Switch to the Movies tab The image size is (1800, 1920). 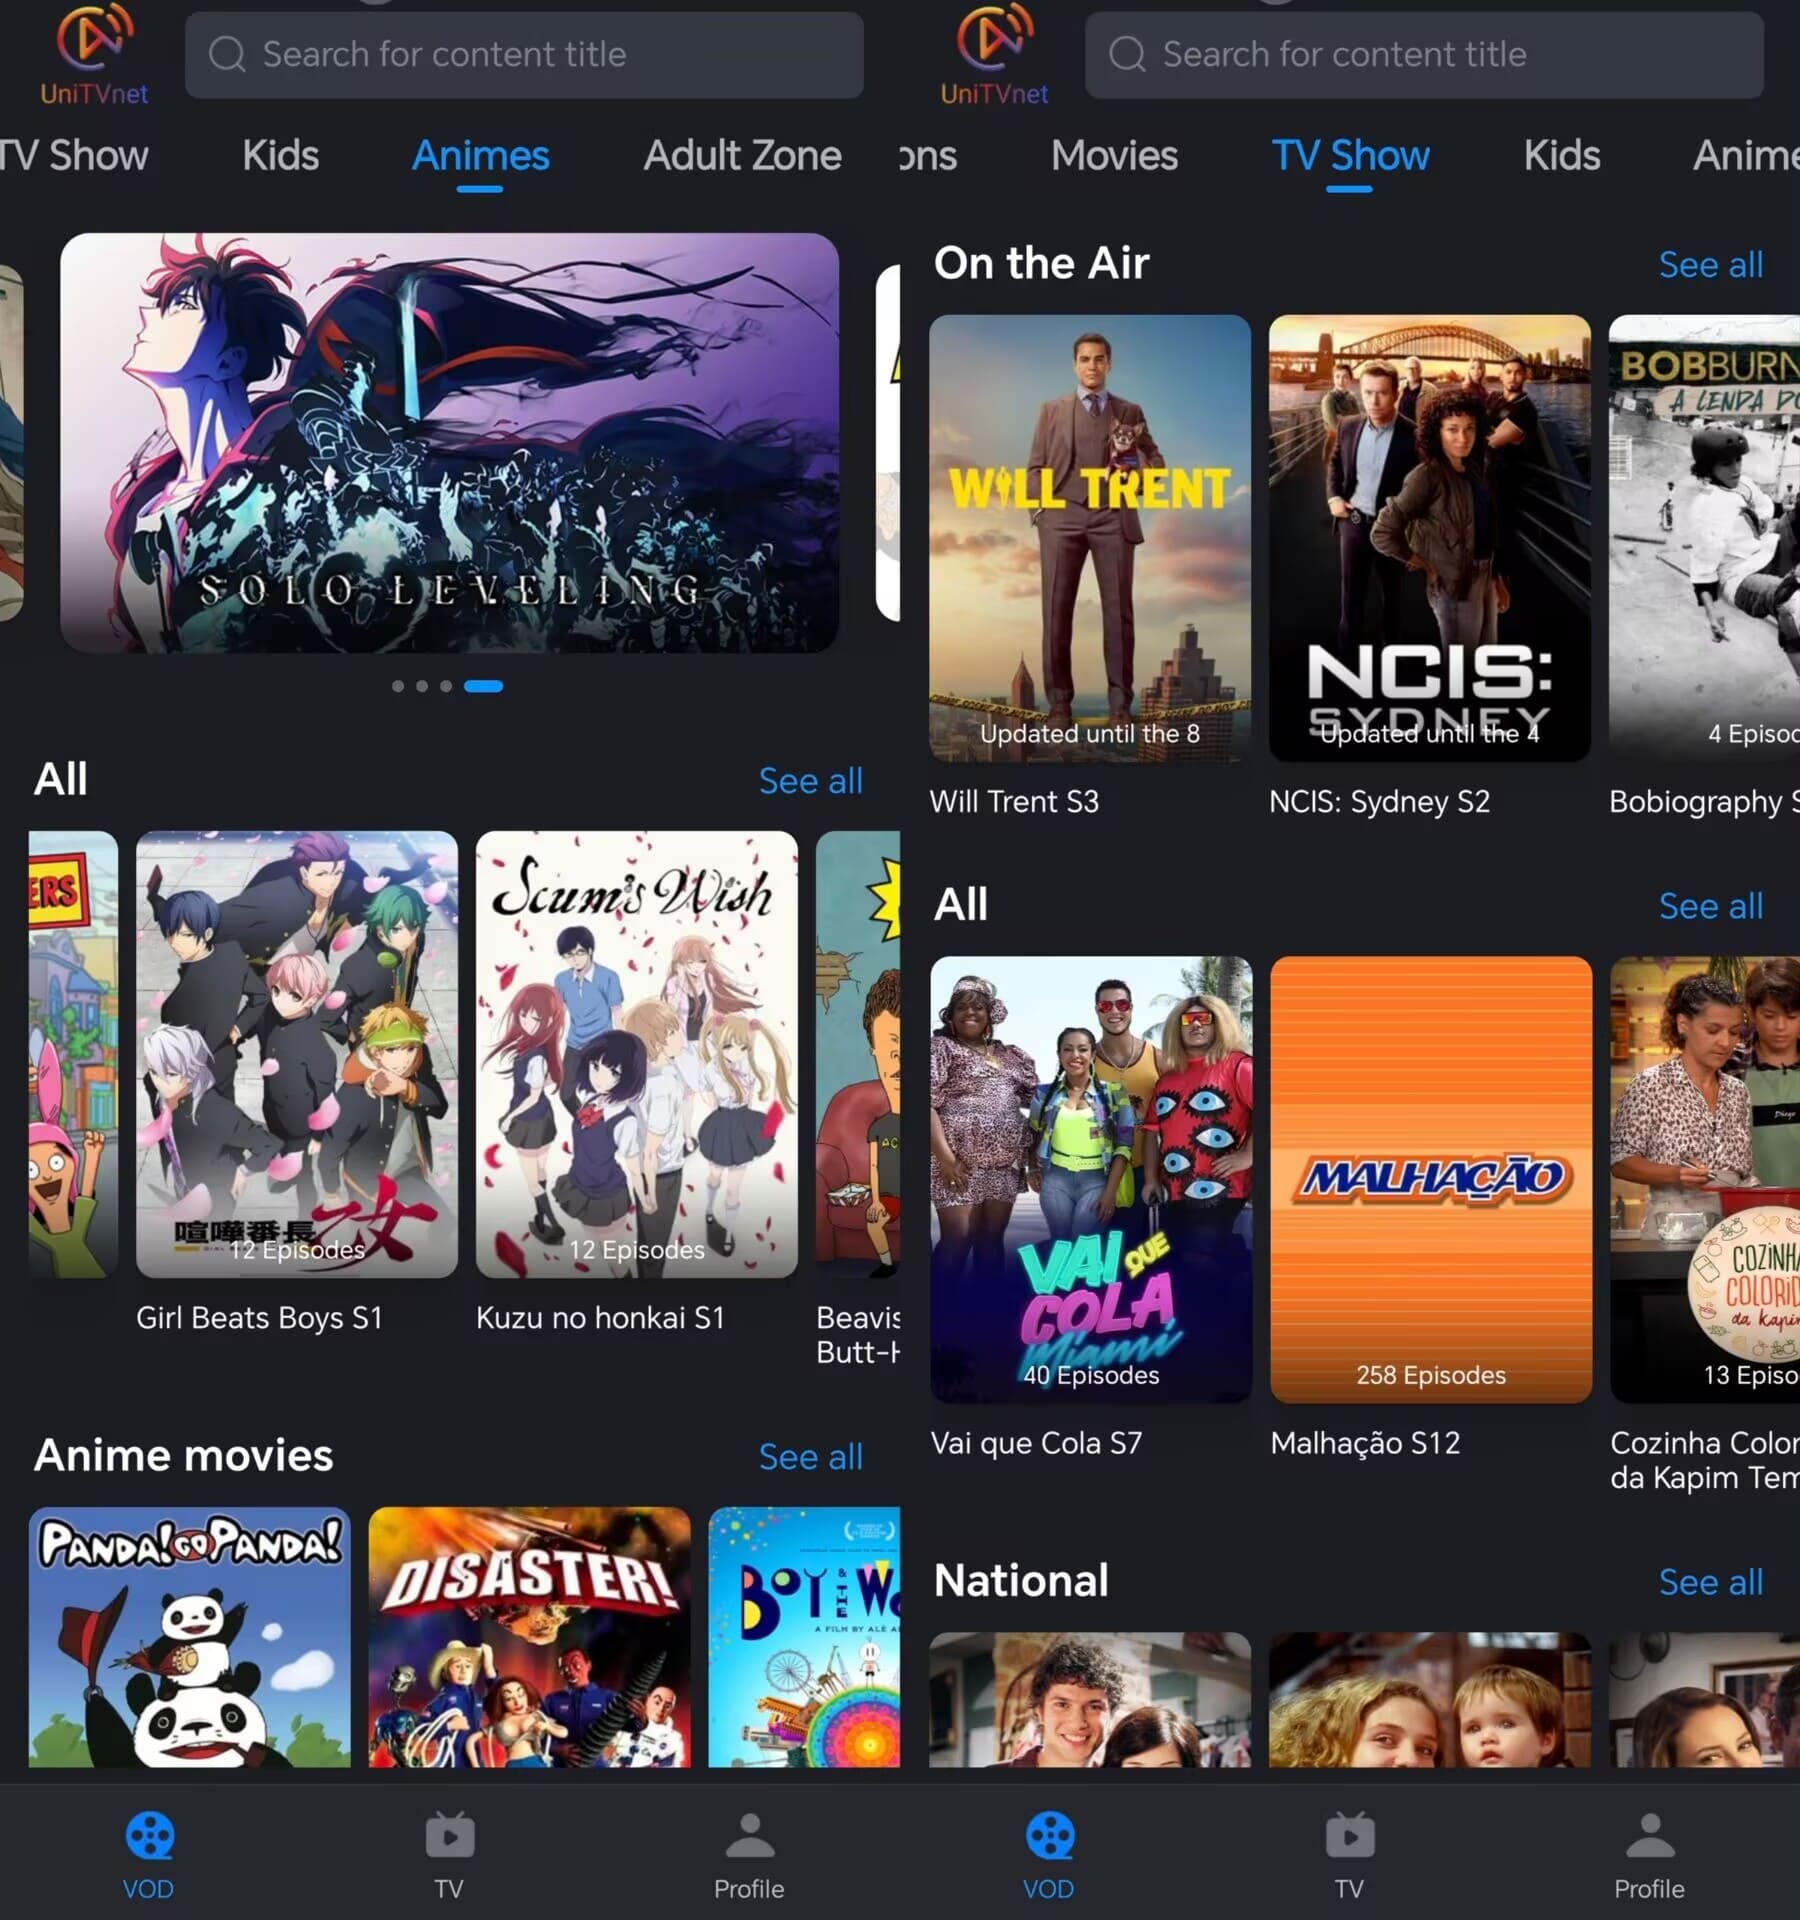click(1114, 155)
